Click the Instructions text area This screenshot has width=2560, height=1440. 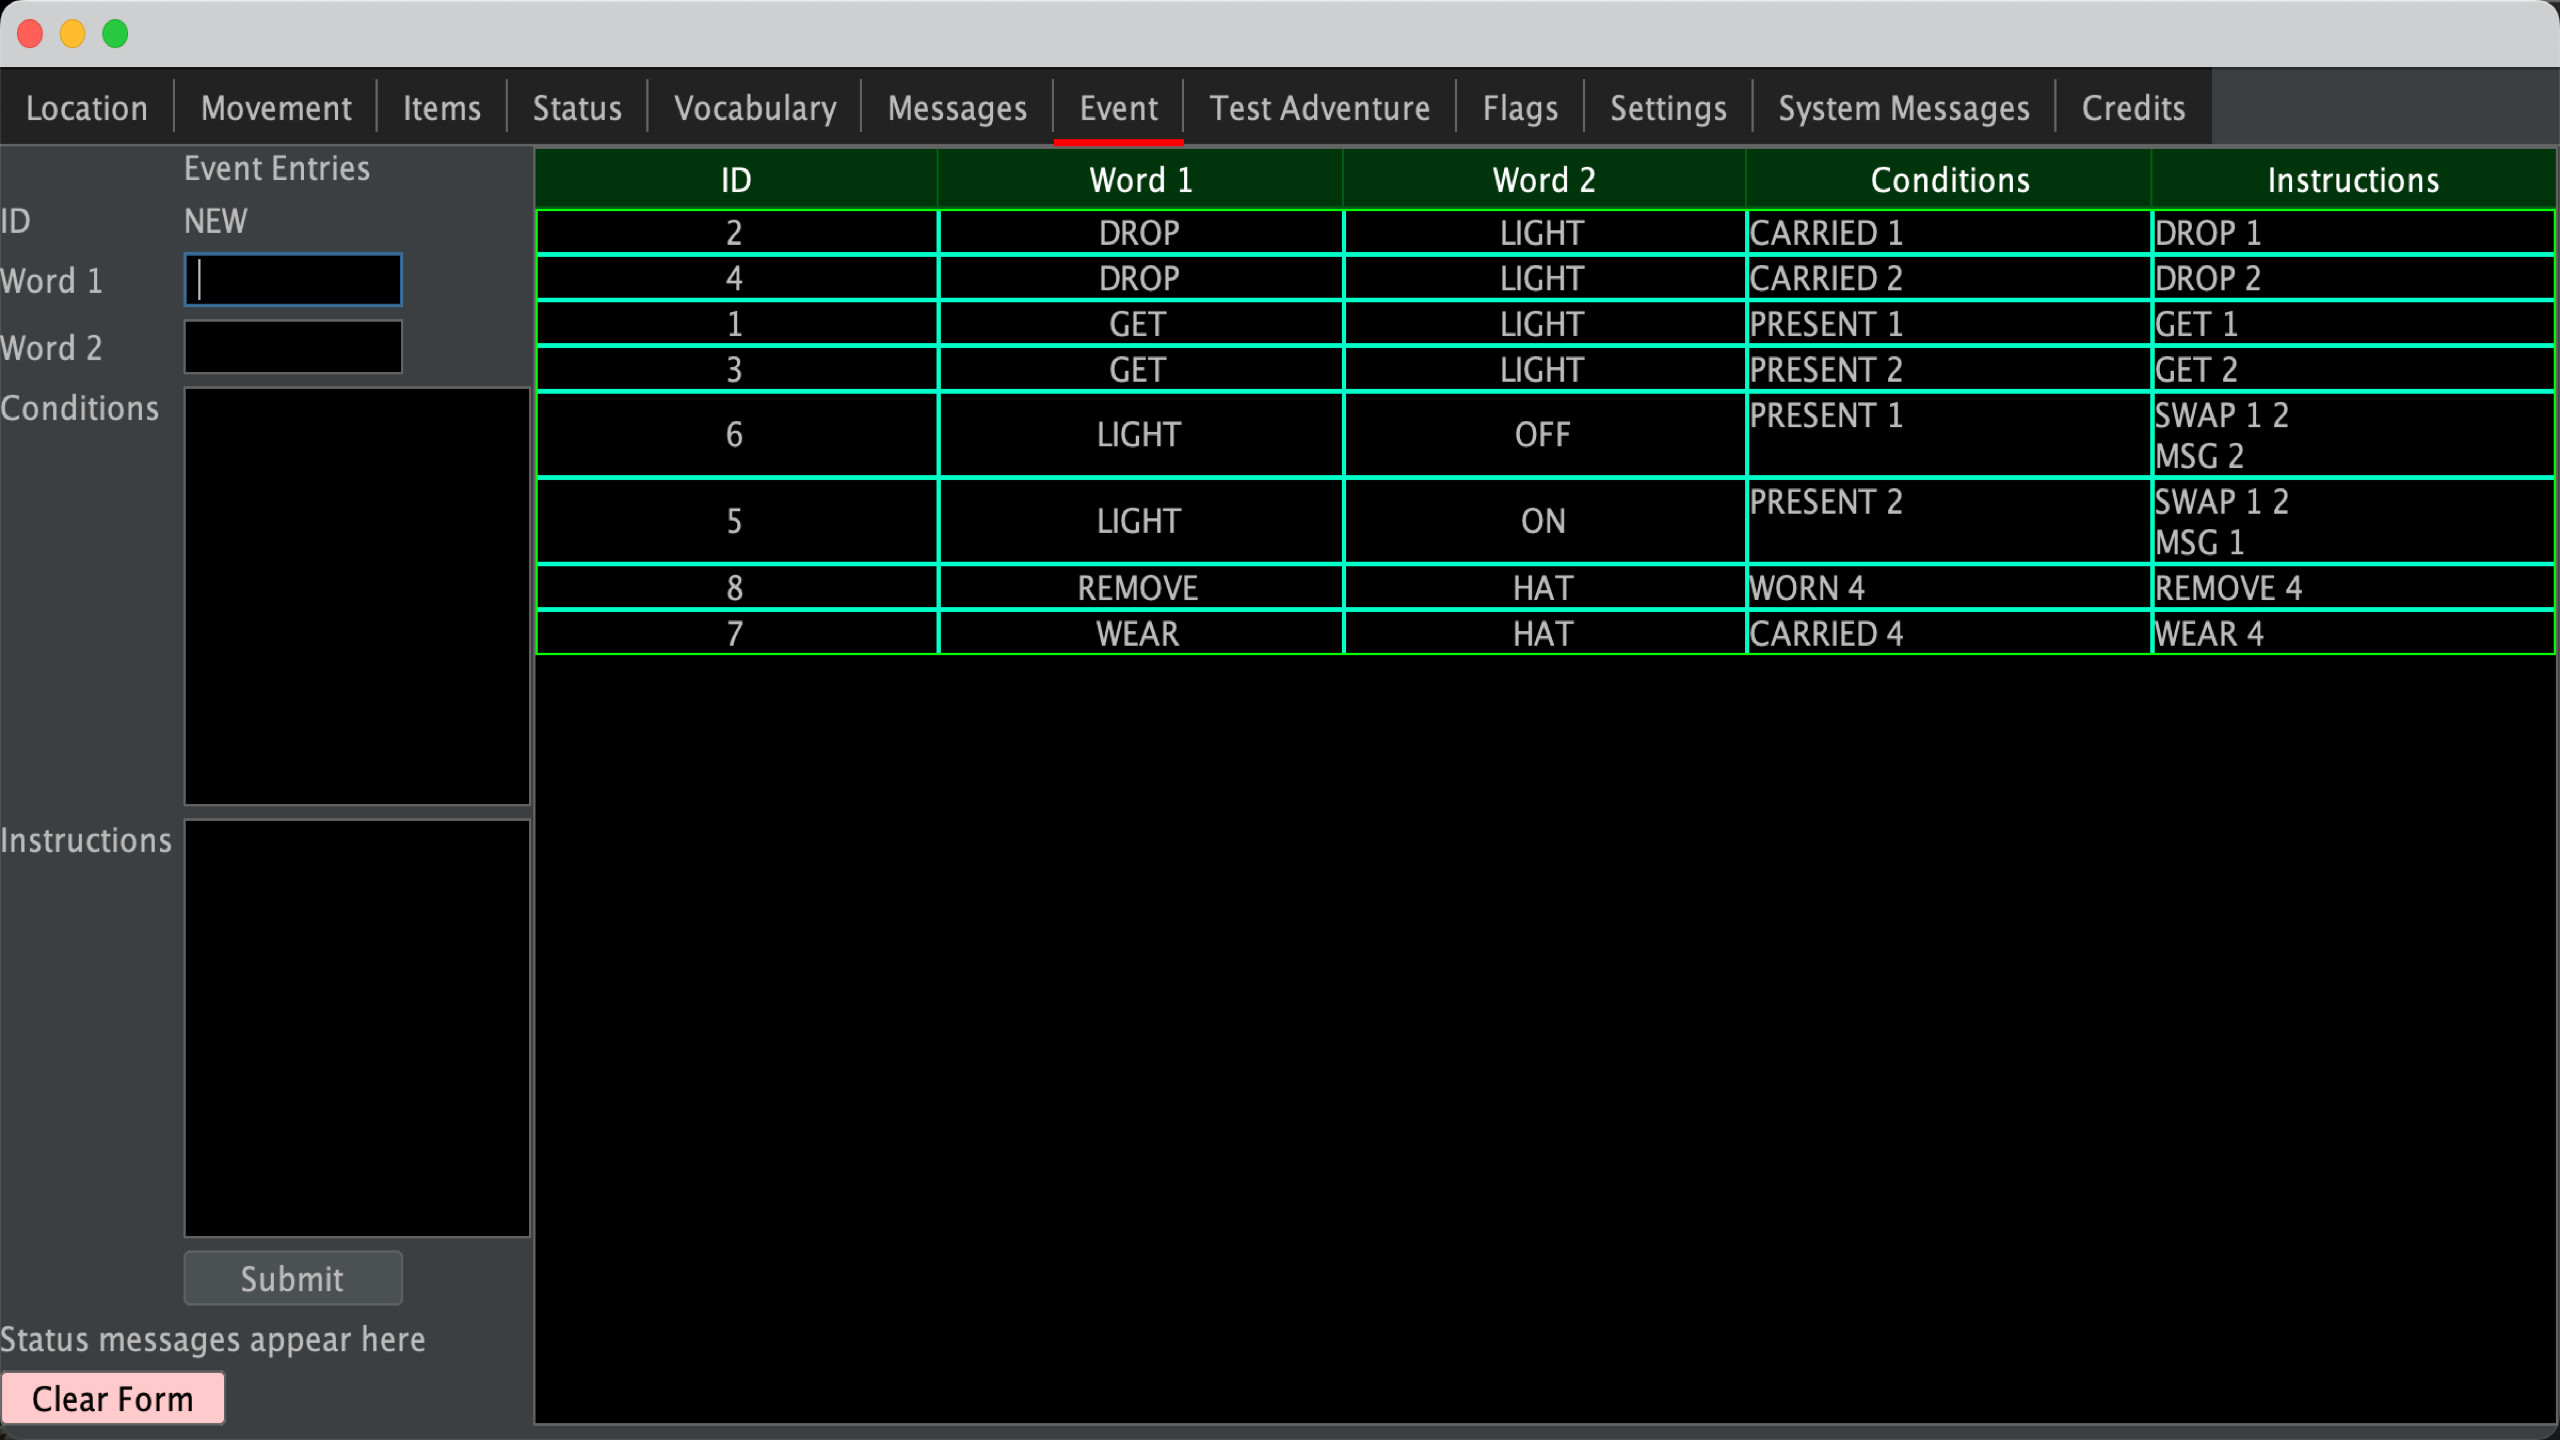[356, 1028]
